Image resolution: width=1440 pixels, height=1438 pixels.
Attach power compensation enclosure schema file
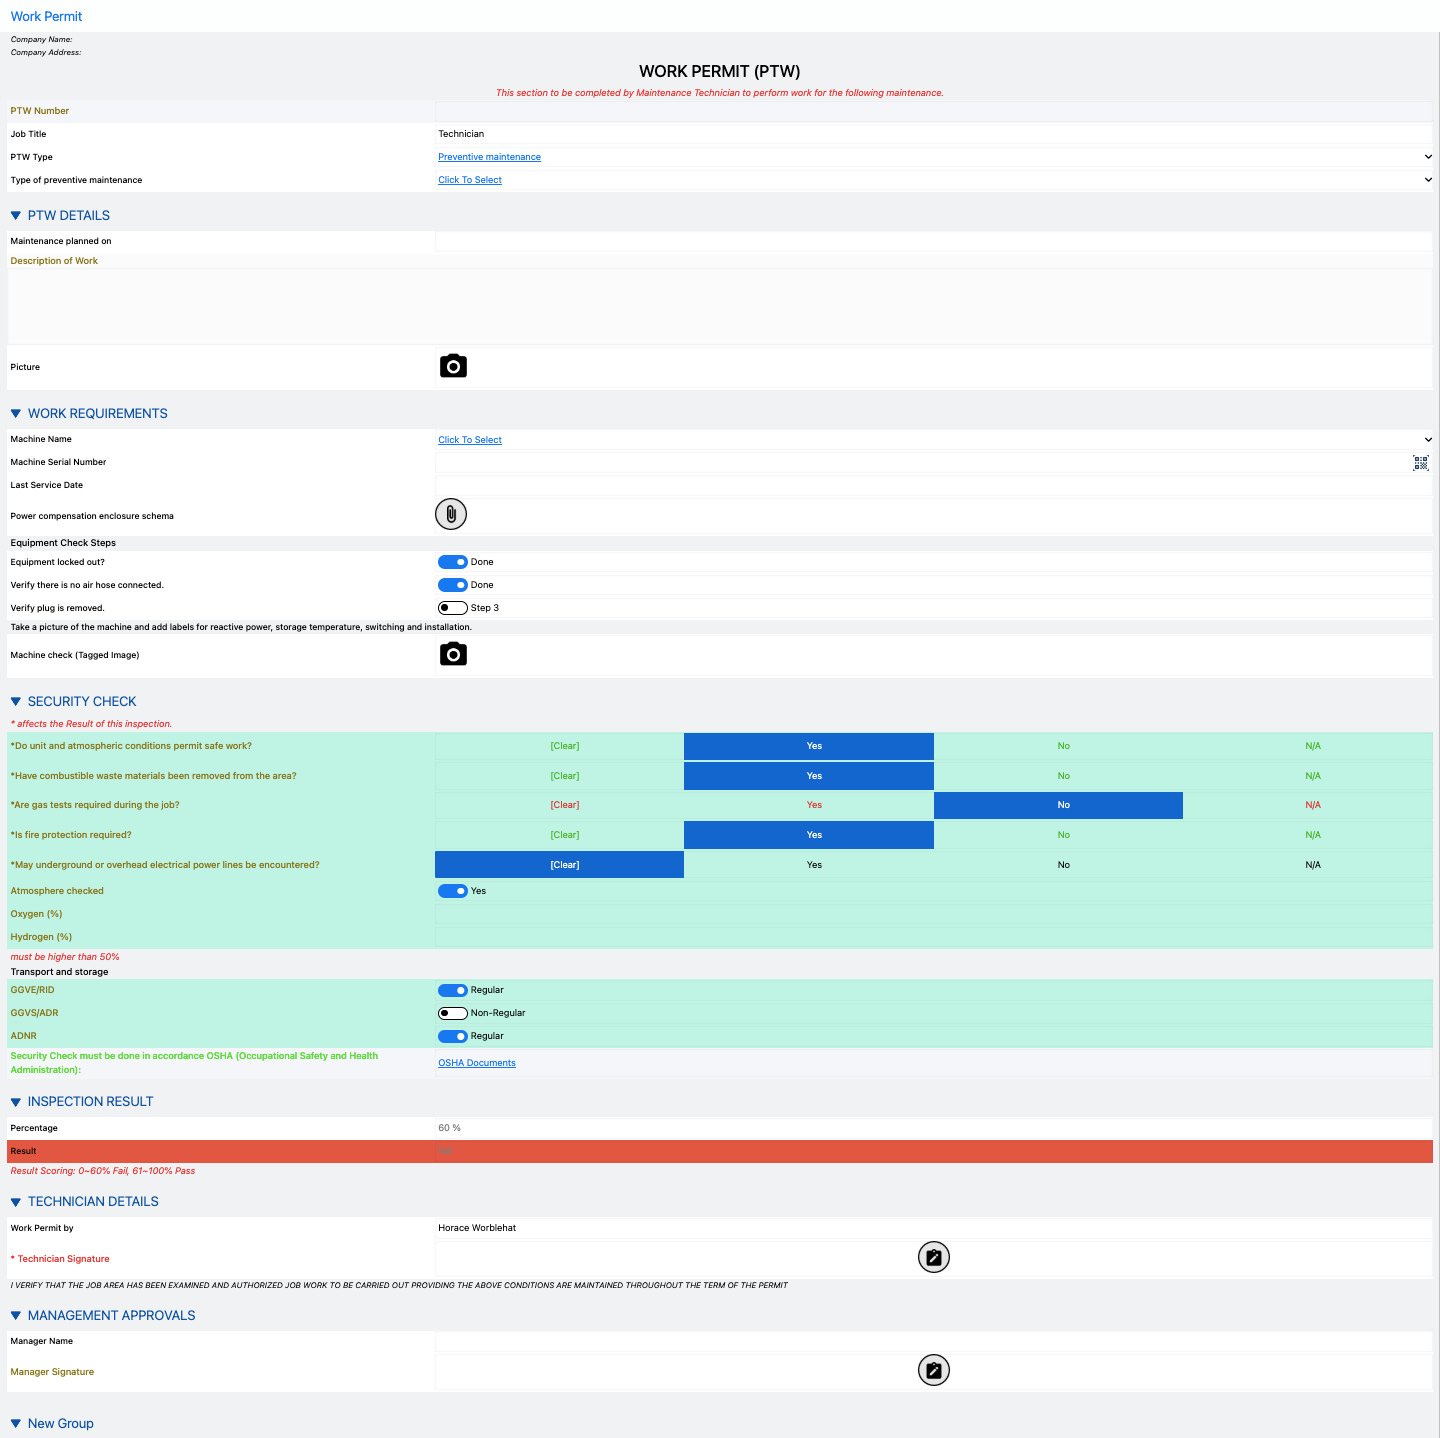pyautogui.click(x=451, y=514)
